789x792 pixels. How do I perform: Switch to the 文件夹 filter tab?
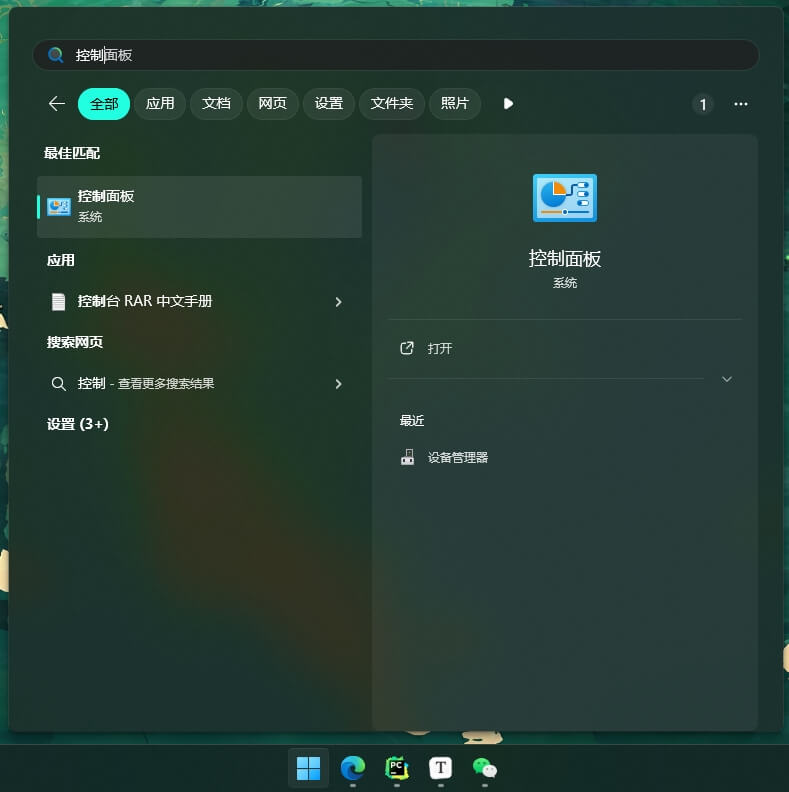coord(391,104)
